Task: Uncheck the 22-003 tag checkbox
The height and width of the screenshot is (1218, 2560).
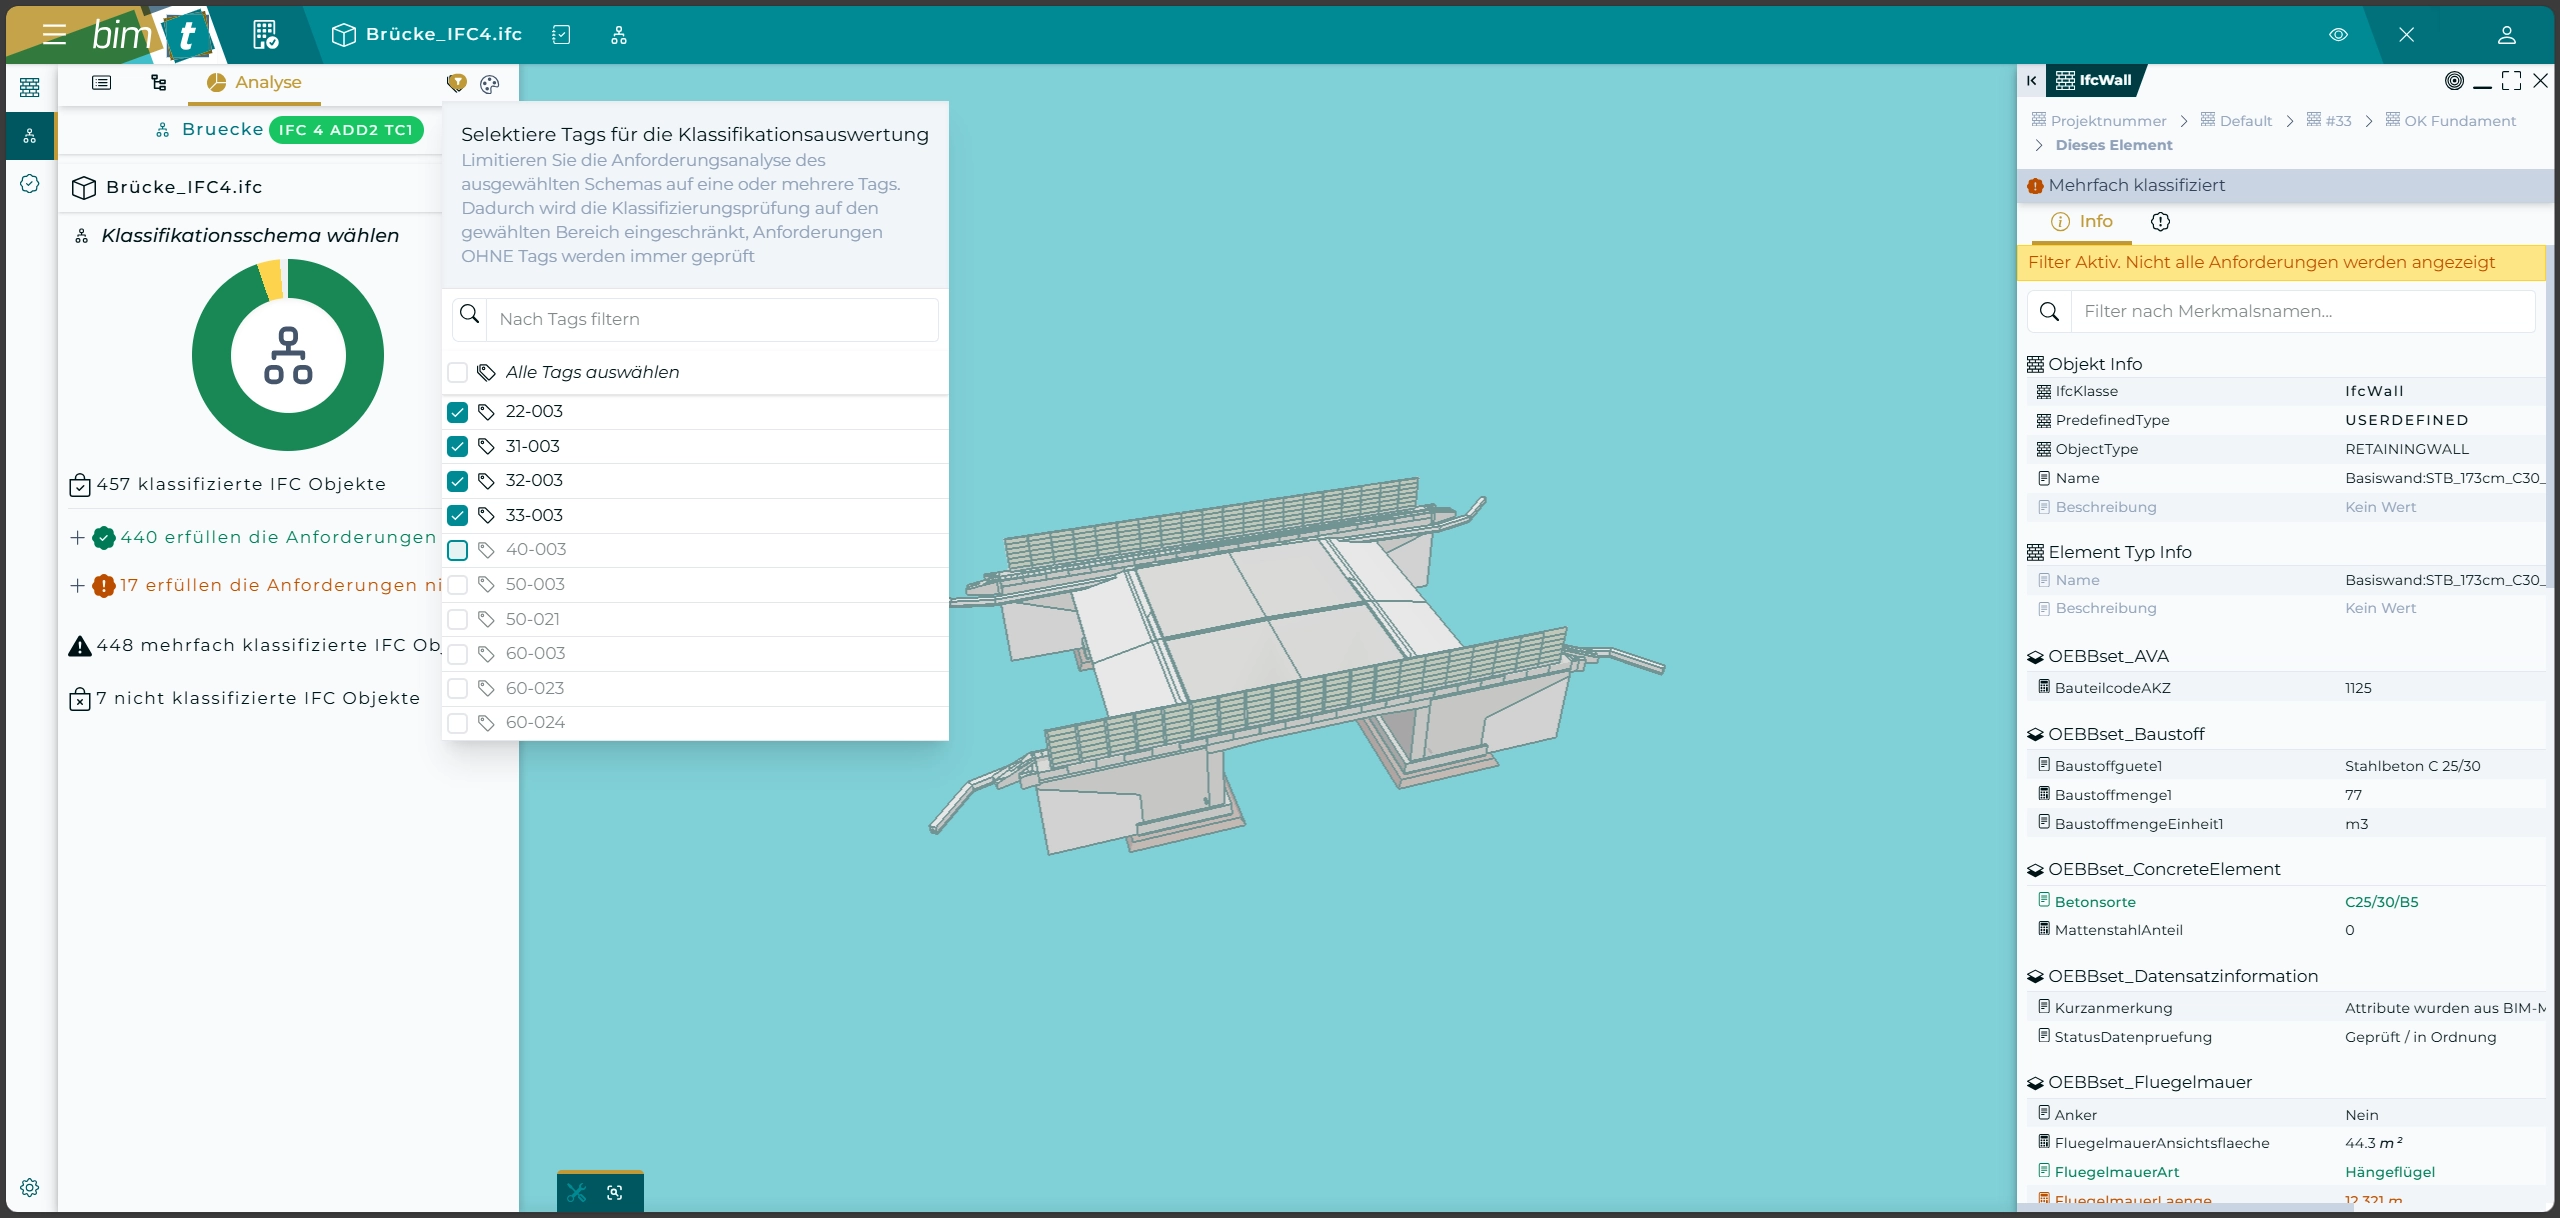Action: (457, 412)
